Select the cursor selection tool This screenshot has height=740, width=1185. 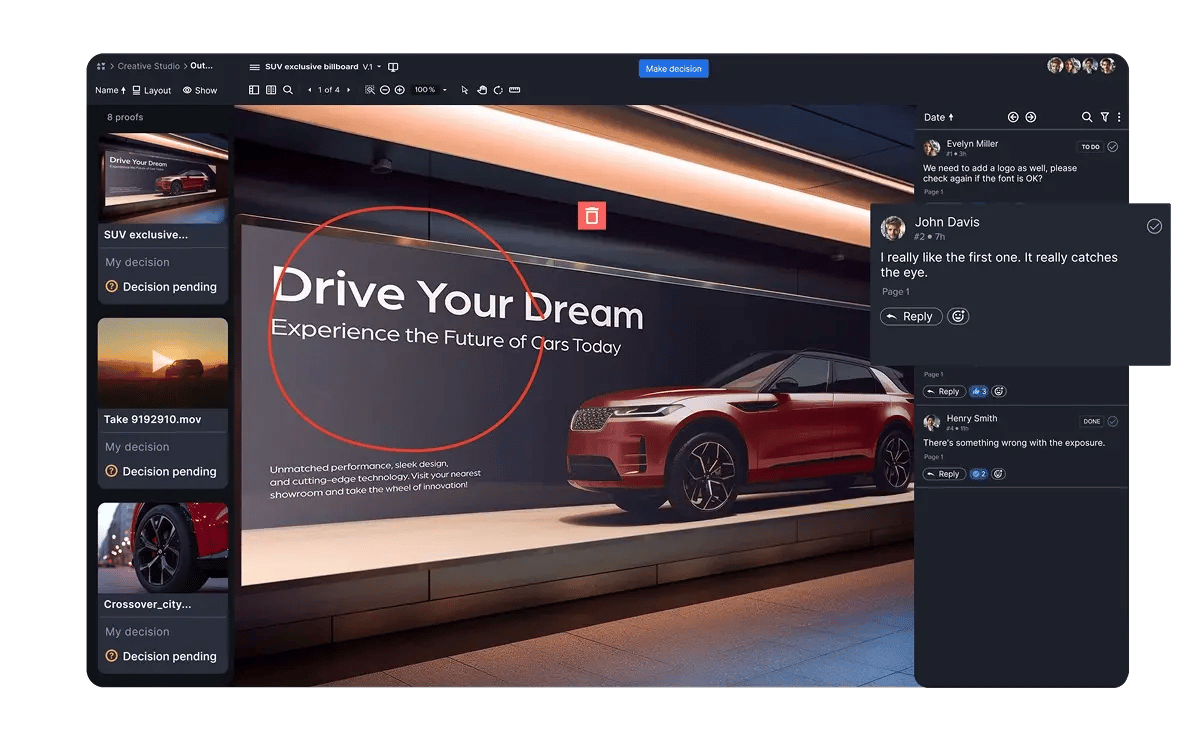coord(465,90)
